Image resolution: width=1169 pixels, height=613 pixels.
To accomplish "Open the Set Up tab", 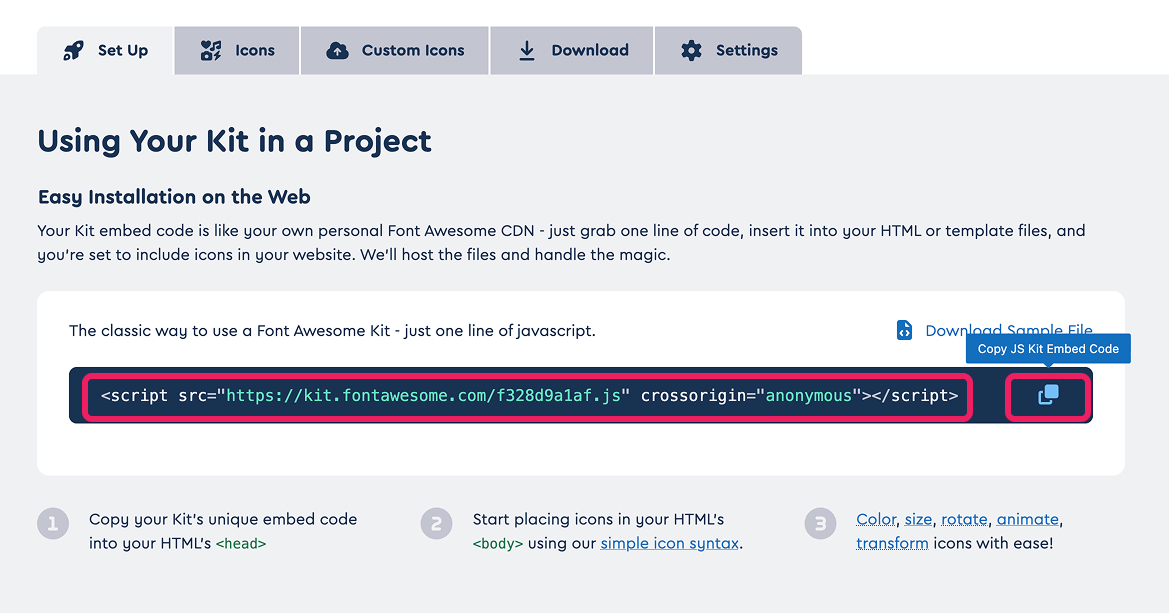I will [105, 51].
